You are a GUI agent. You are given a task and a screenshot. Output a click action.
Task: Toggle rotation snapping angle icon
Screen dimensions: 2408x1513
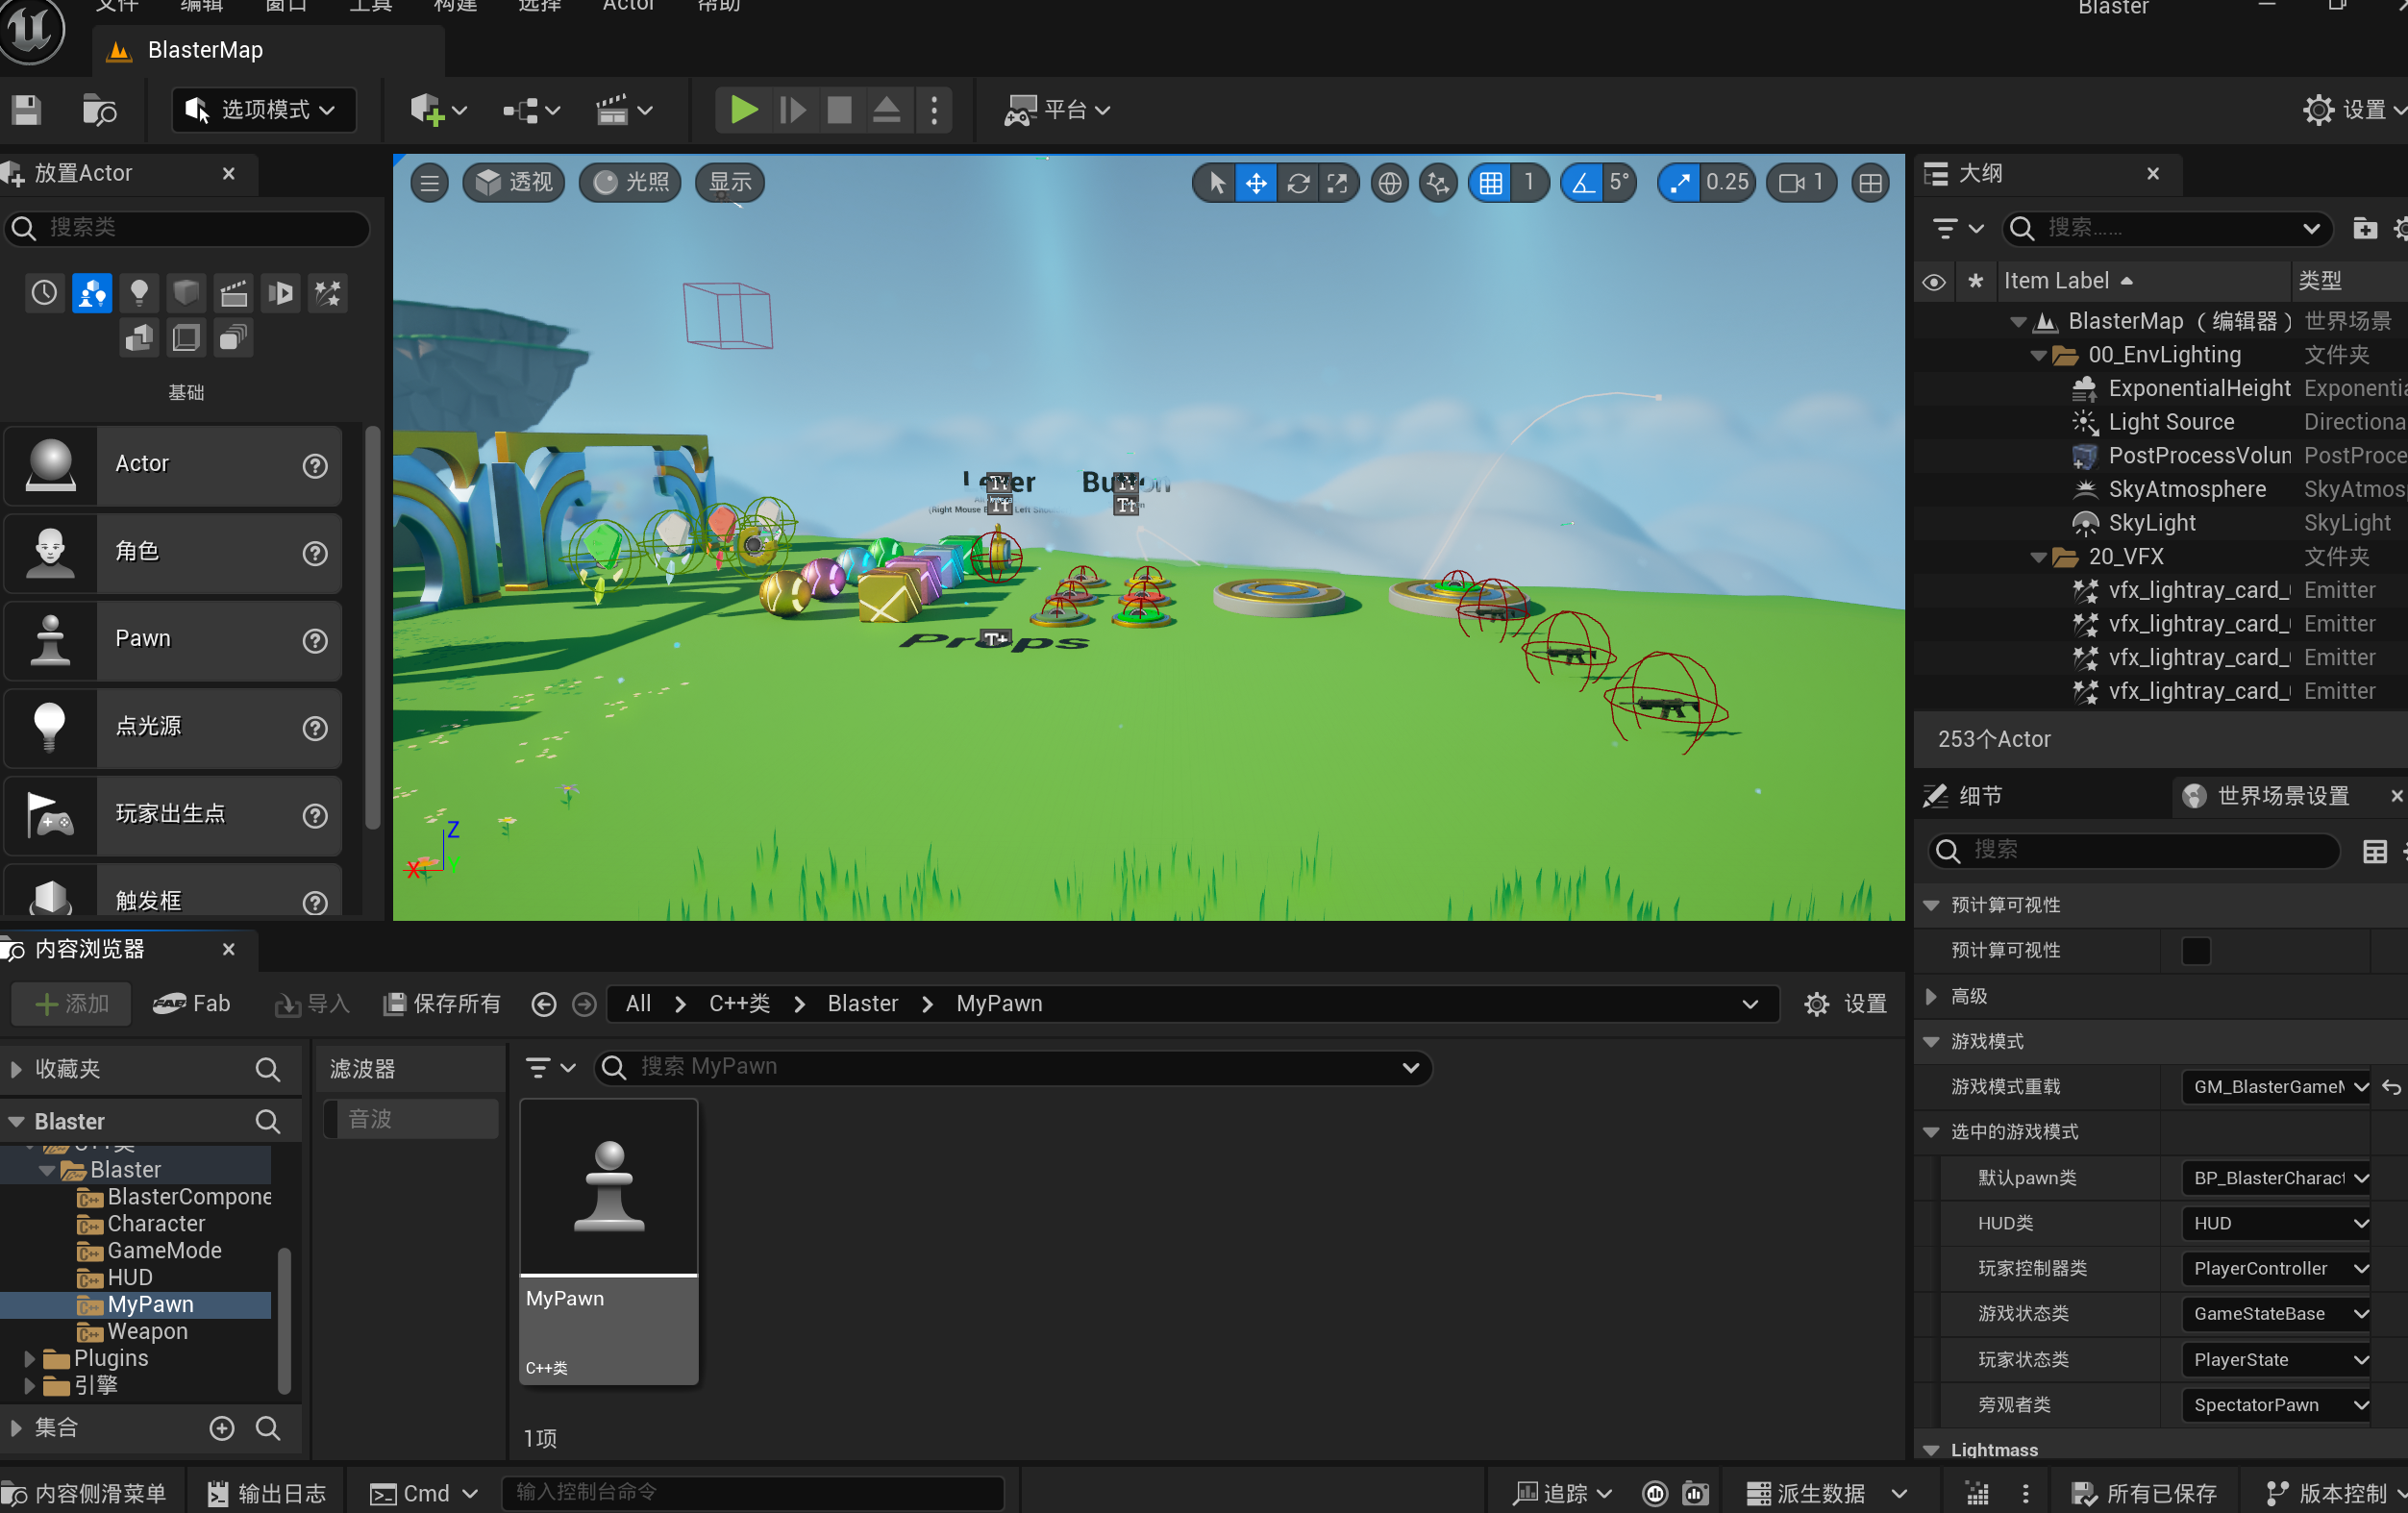tap(1583, 183)
